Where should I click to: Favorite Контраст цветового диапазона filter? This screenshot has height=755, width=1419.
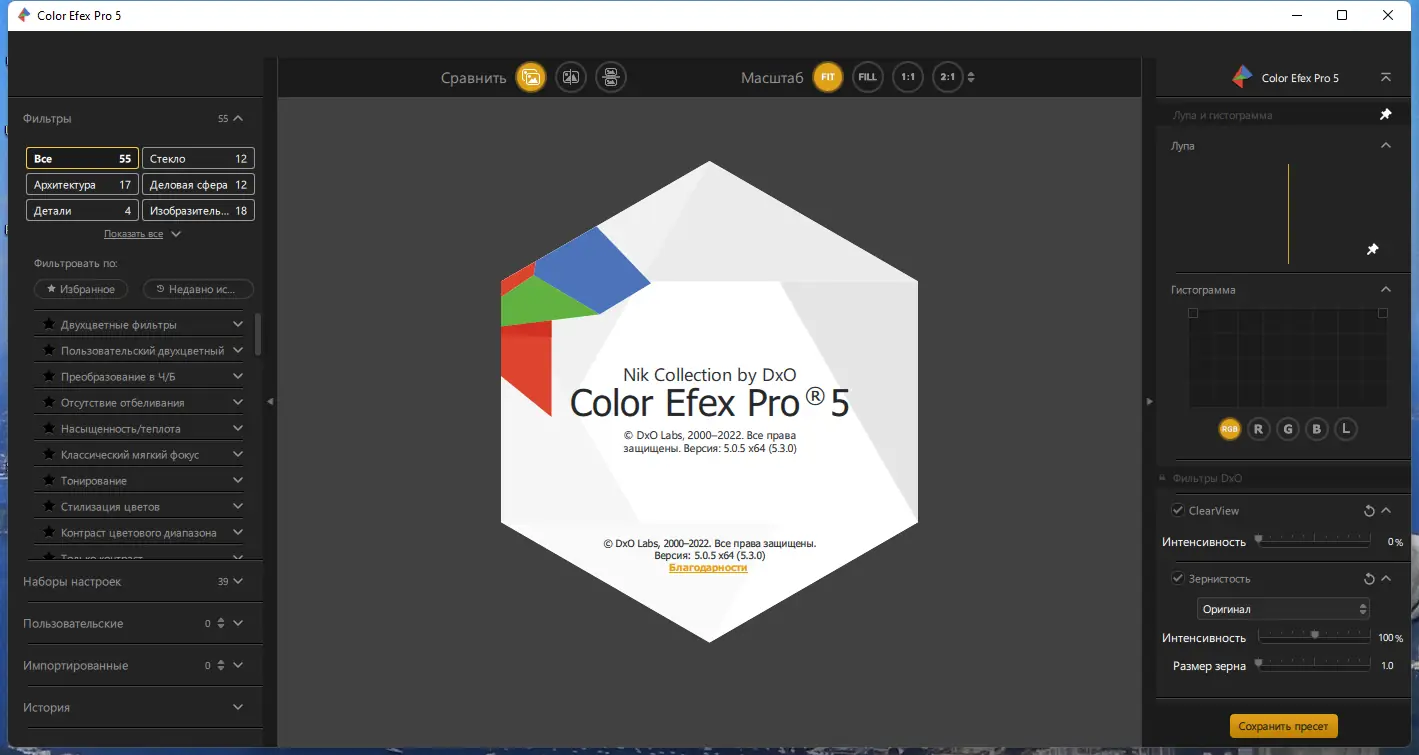[x=49, y=532]
